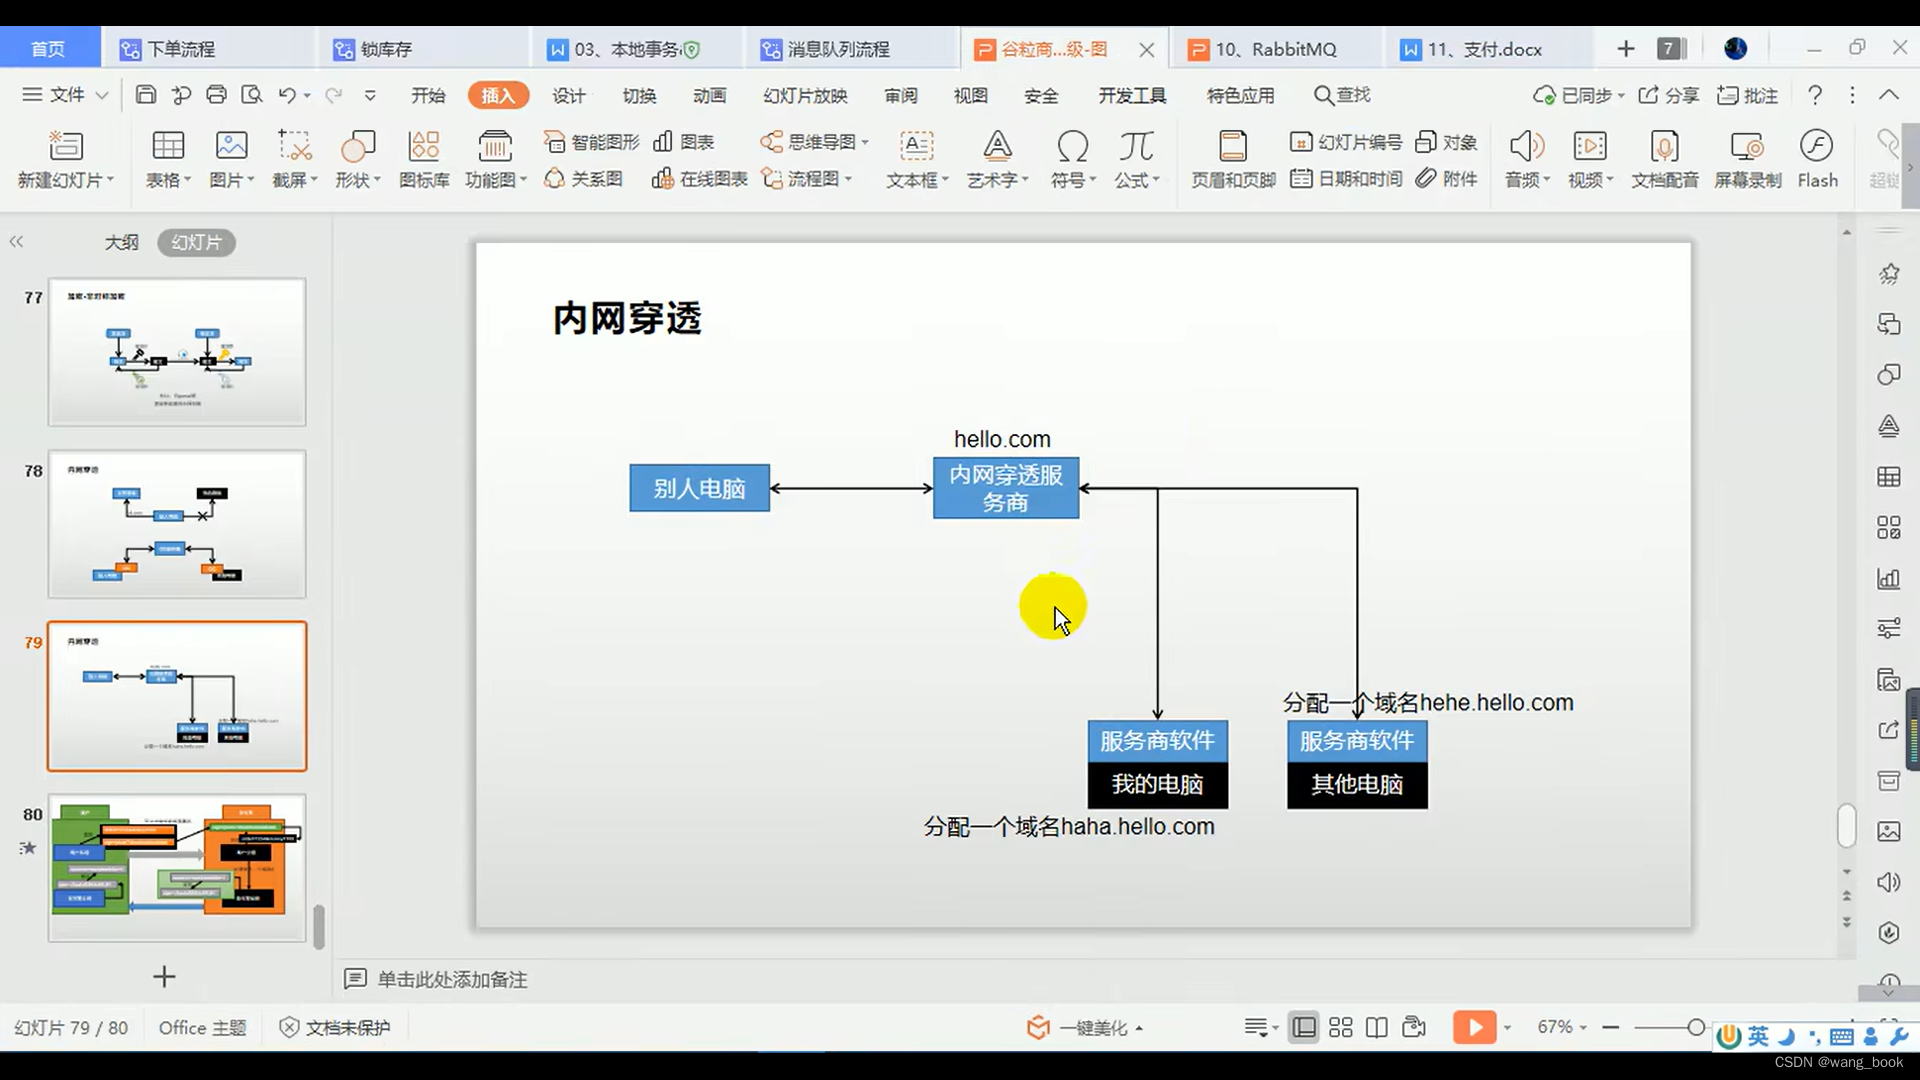Expand 功能图 dropdown arrow
1920x1080 pixels.
526,181
